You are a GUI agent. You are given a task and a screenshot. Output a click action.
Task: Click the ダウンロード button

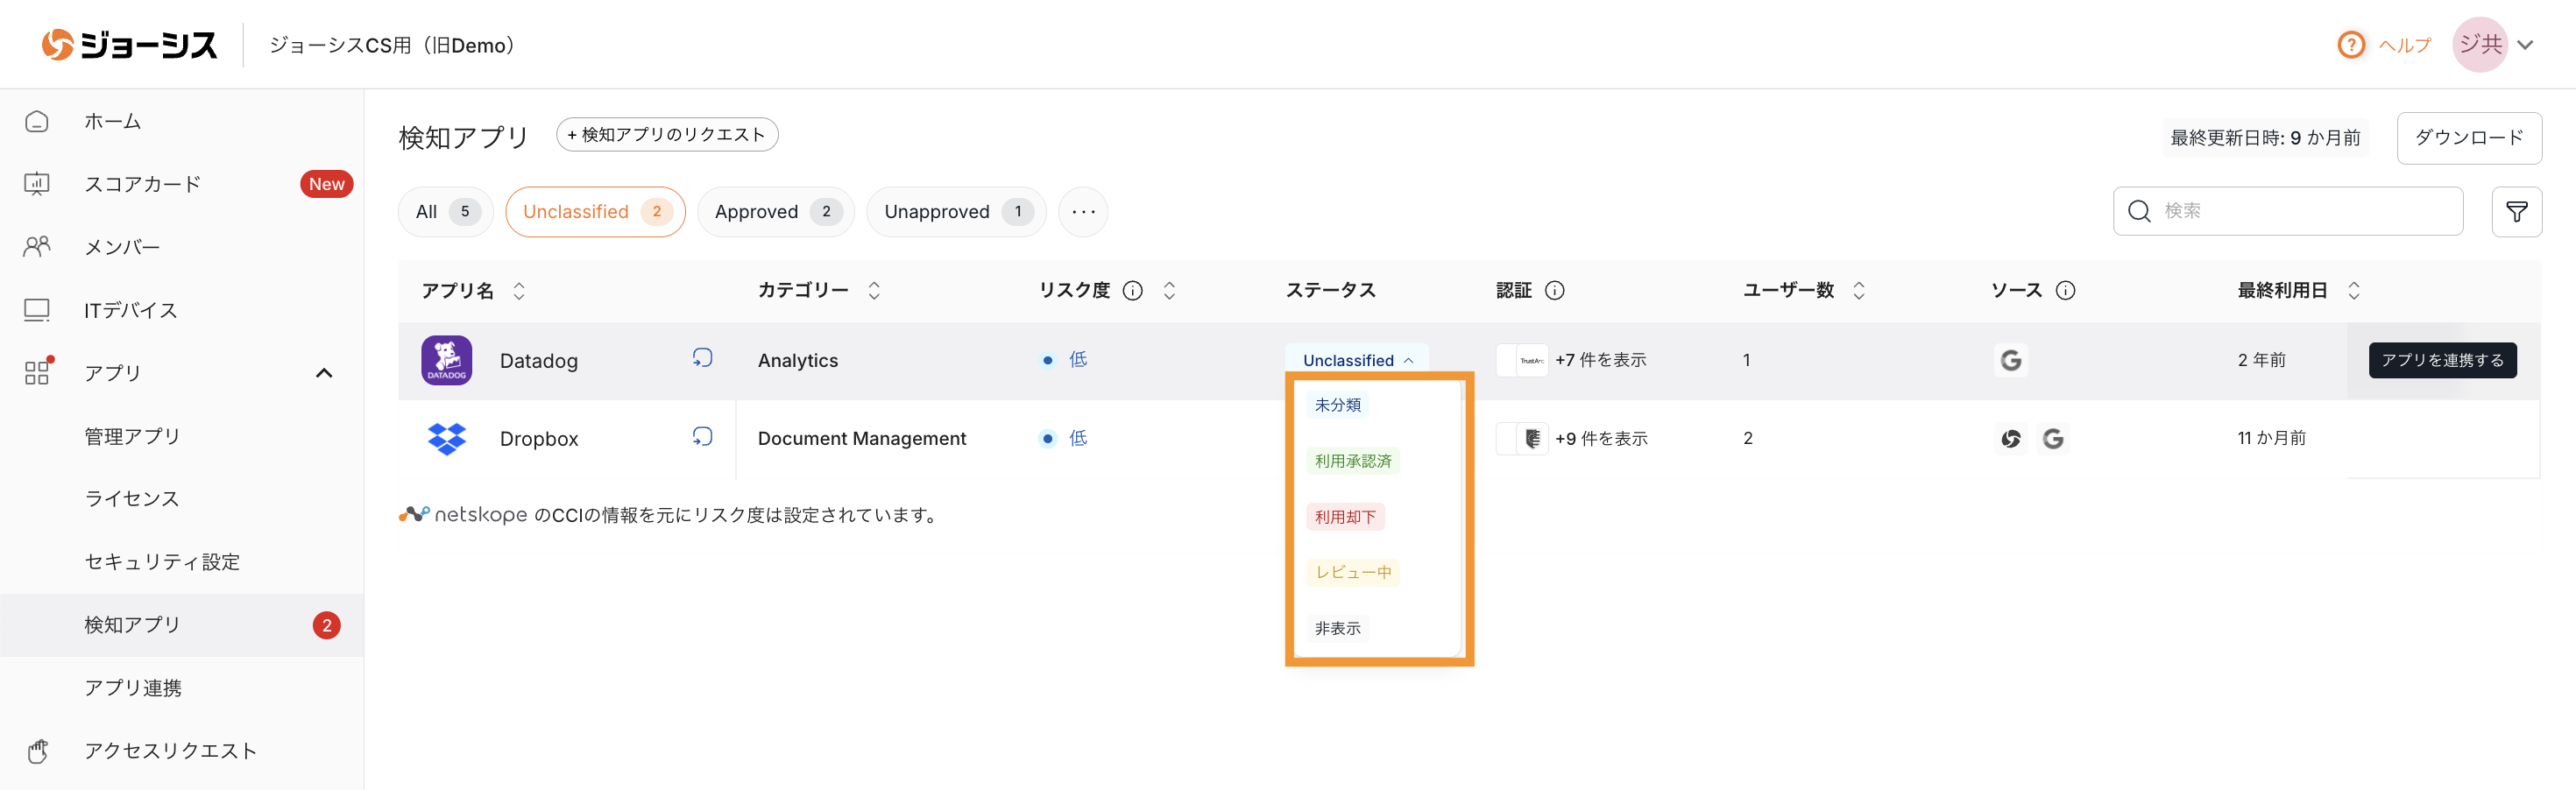(x=2469, y=138)
